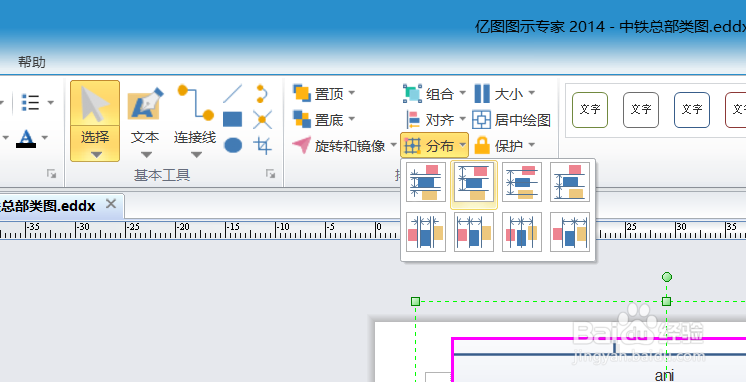Apply the font color A icon
The width and height of the screenshot is (746, 382).
tap(26, 138)
